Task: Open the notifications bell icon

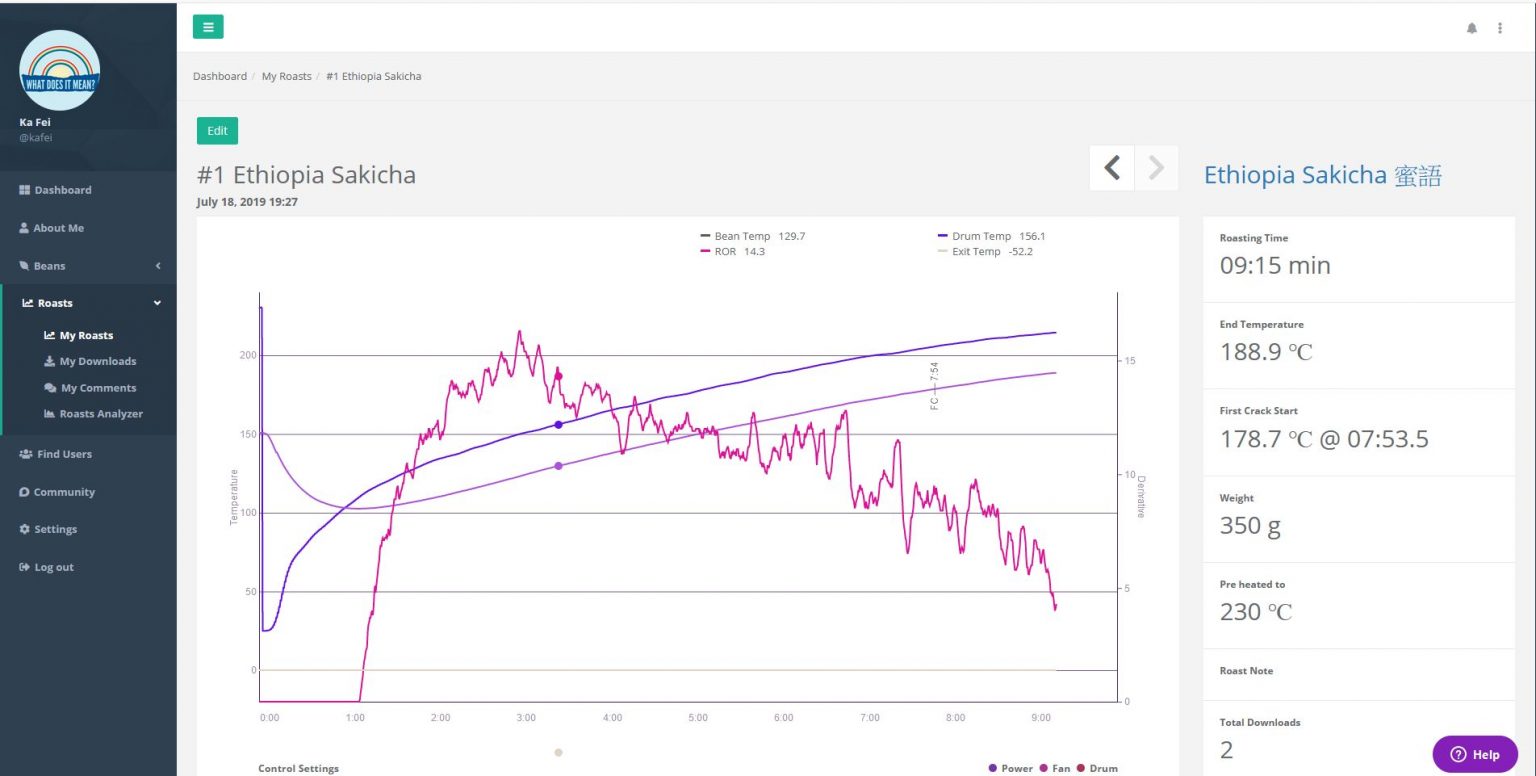Action: point(1472,28)
